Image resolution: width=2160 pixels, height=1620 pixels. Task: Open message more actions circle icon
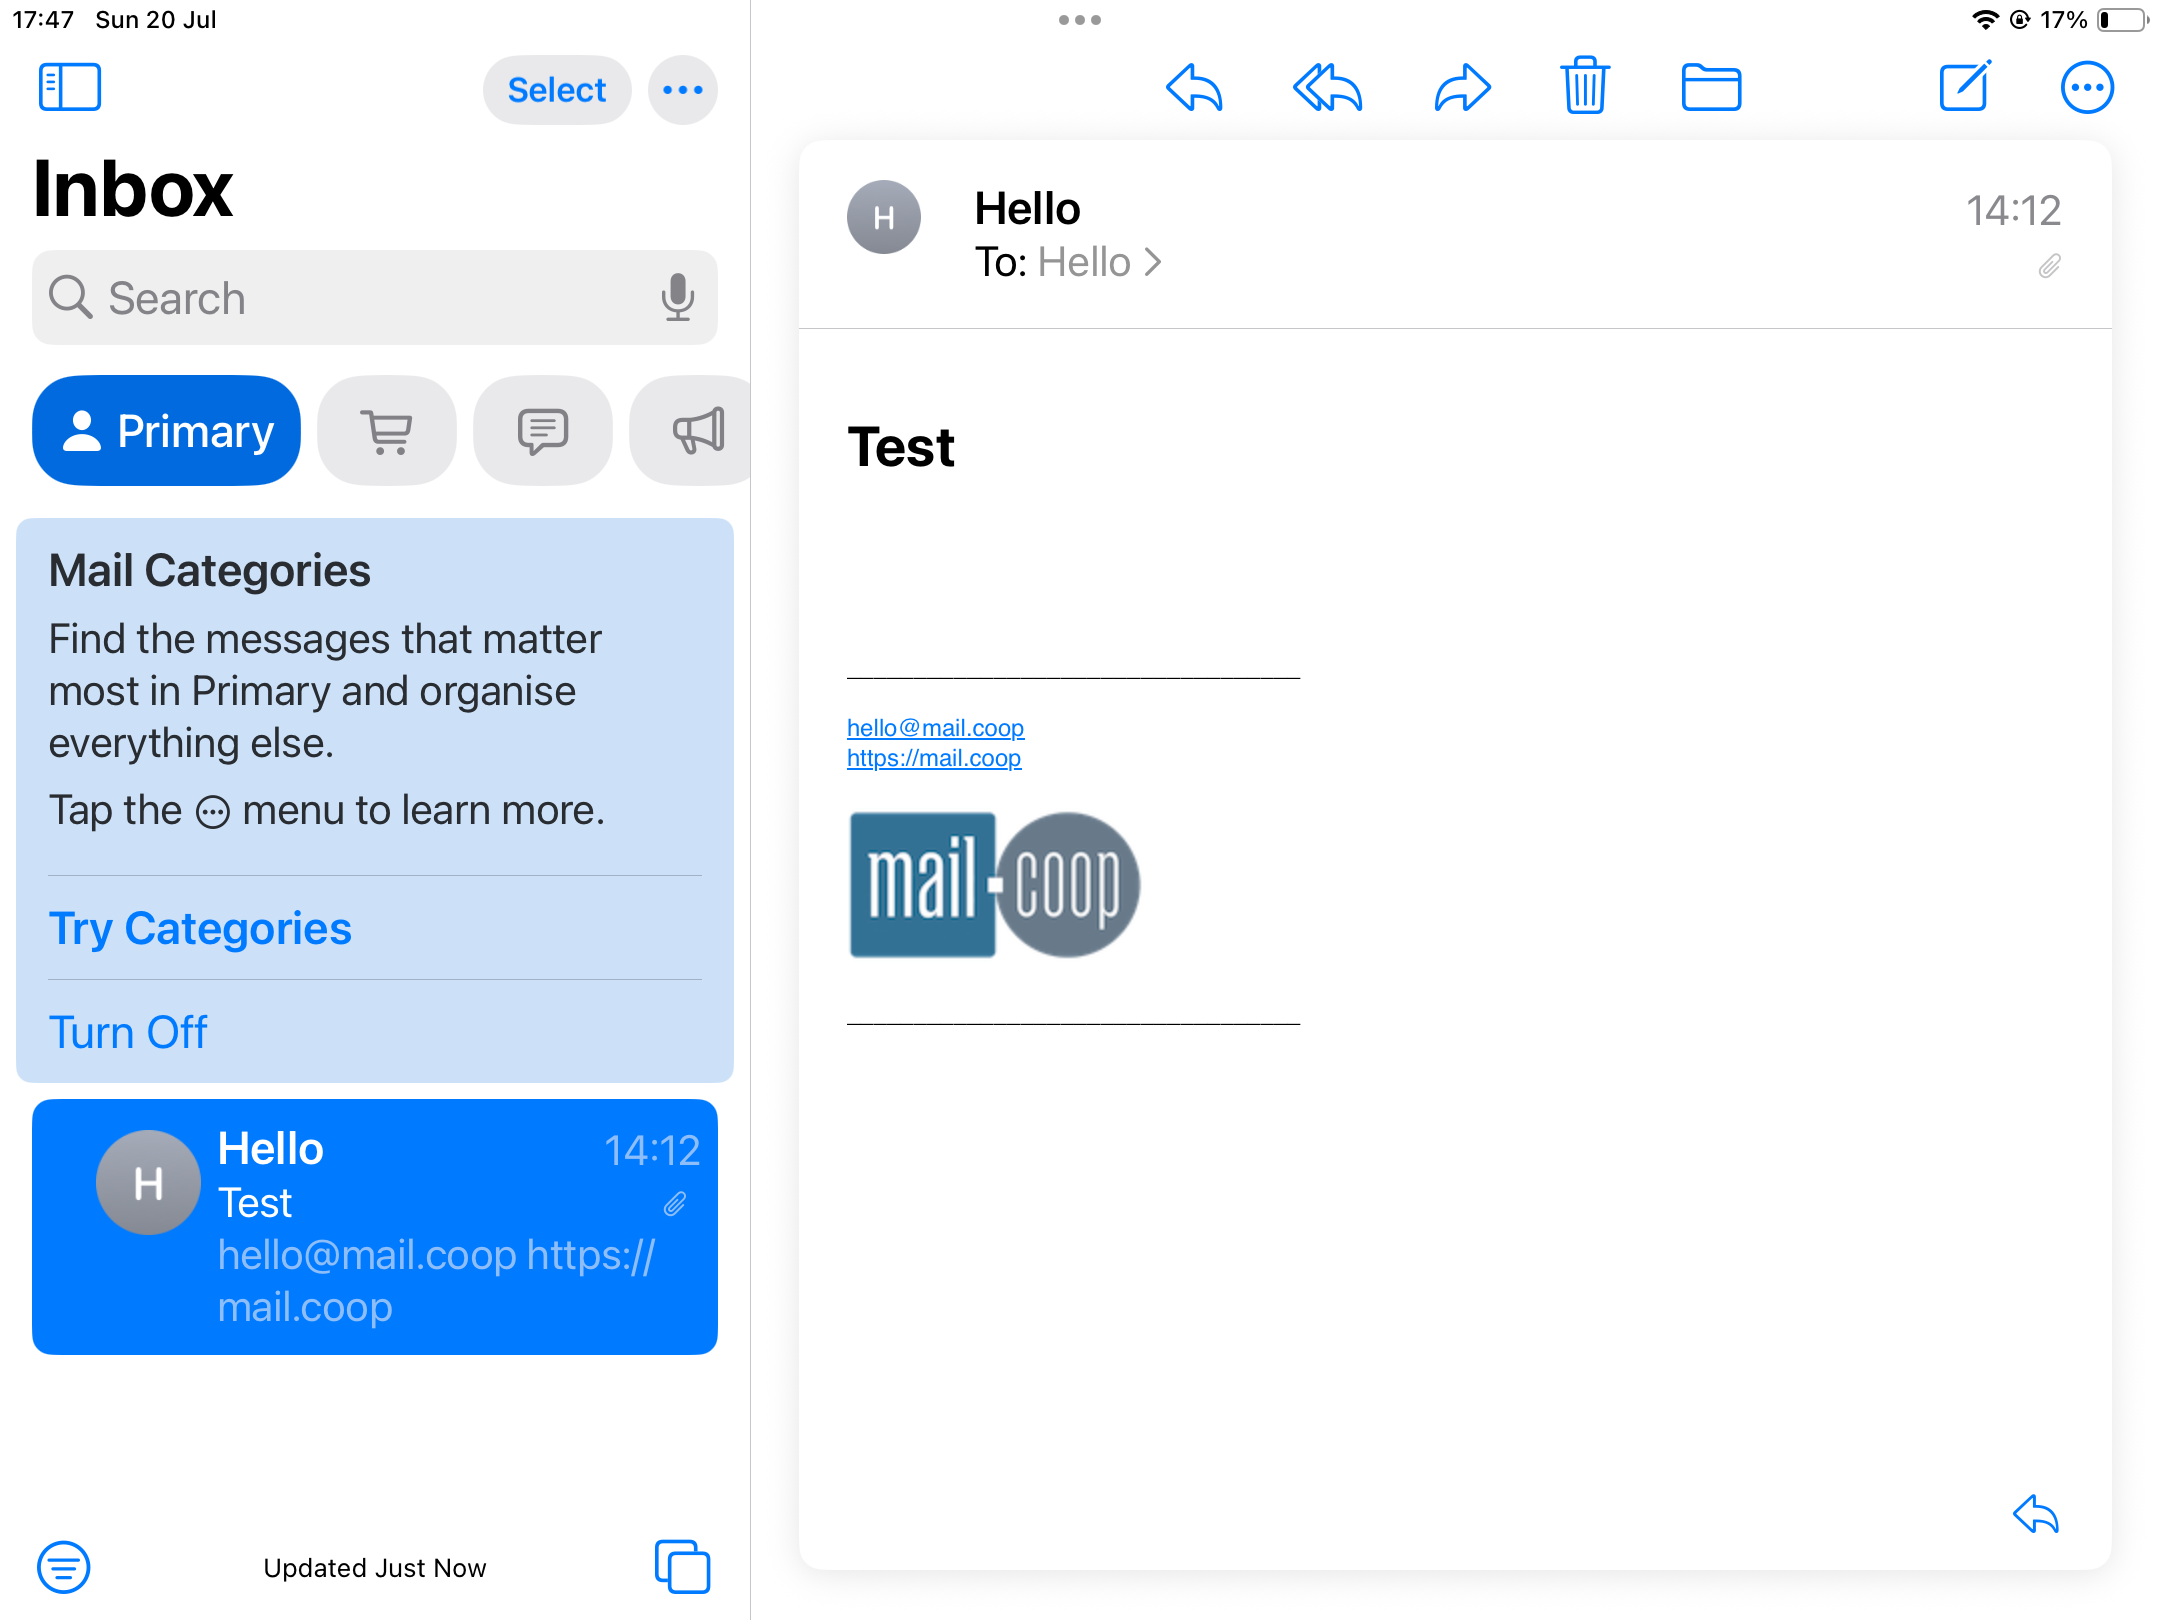coord(2087,88)
